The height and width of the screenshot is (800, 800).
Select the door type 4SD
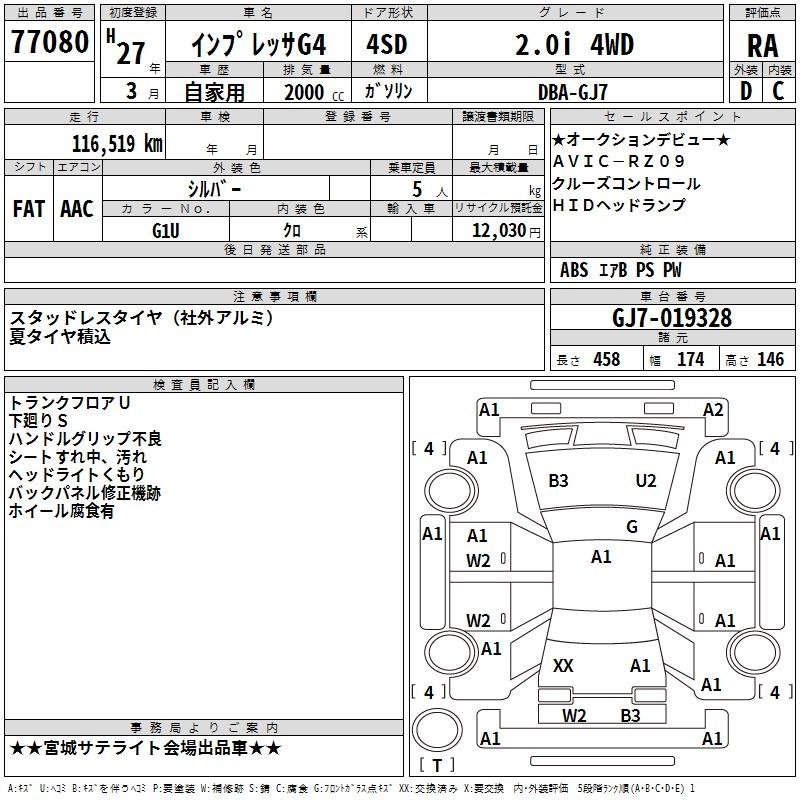coord(387,44)
